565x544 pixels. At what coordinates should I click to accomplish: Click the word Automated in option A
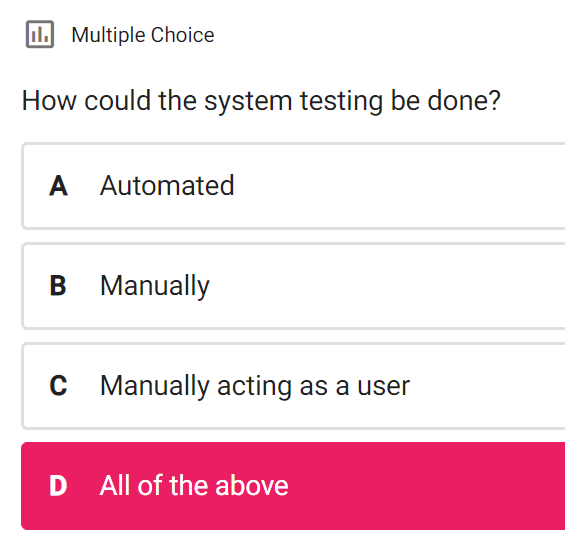167,186
